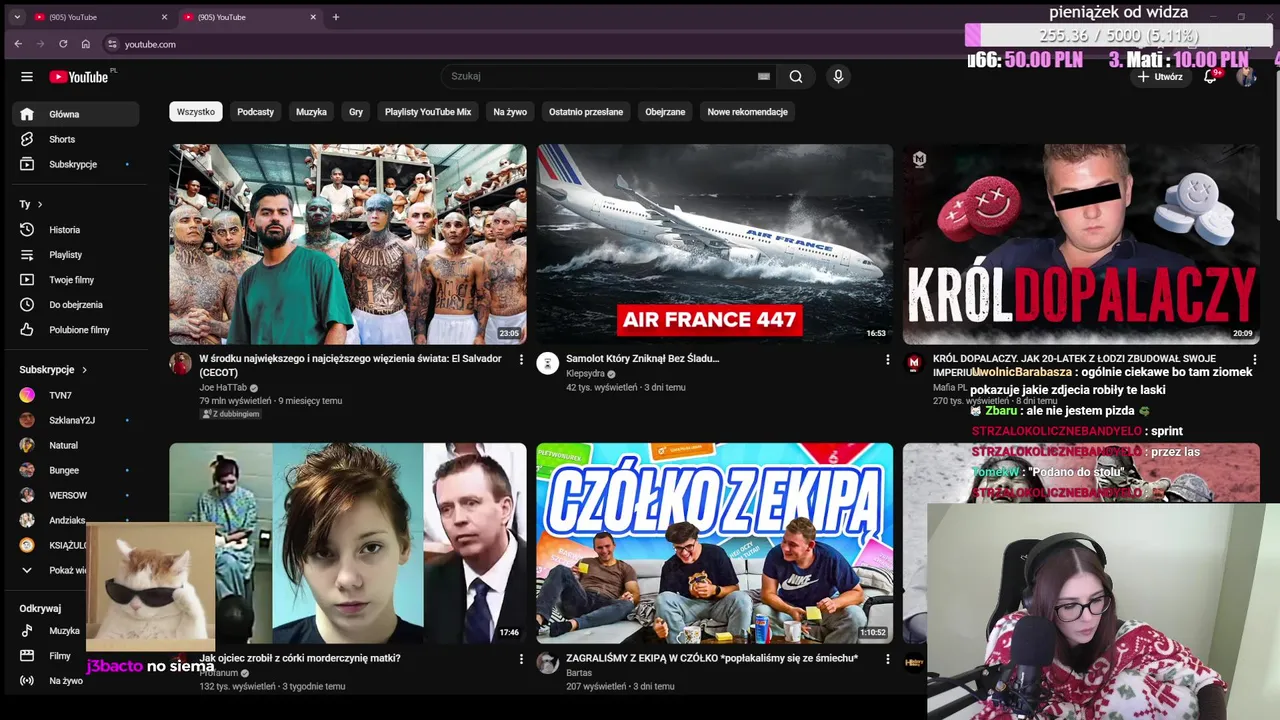Select the Na żywo filter chip
The width and height of the screenshot is (1280, 720).
coord(510,112)
